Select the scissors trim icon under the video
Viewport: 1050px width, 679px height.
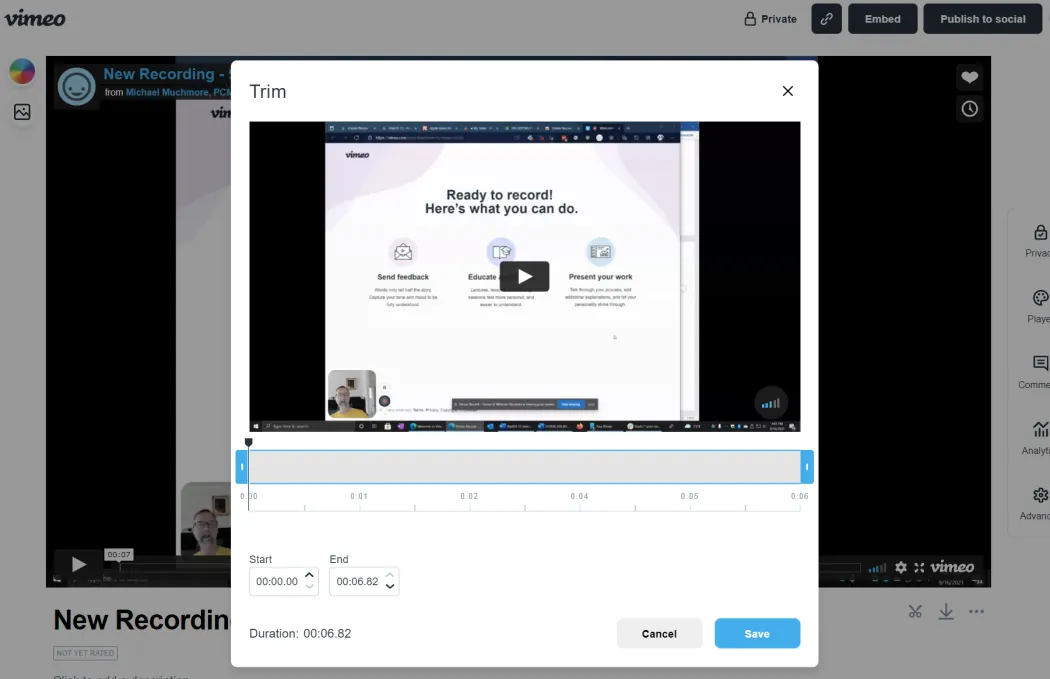[x=915, y=611]
